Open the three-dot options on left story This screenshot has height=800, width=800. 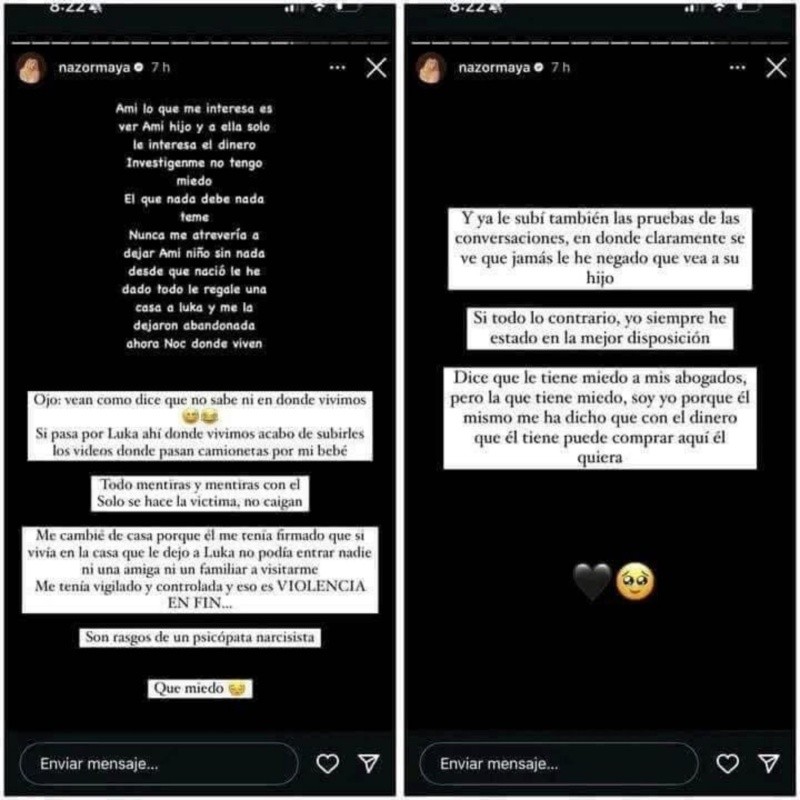[x=337, y=67]
